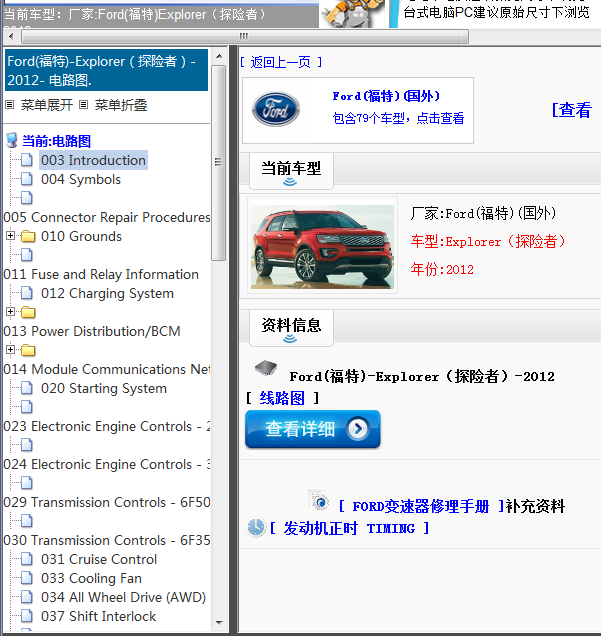Open 031 Cruise Control
This screenshot has width=601, height=636.
tap(99, 559)
